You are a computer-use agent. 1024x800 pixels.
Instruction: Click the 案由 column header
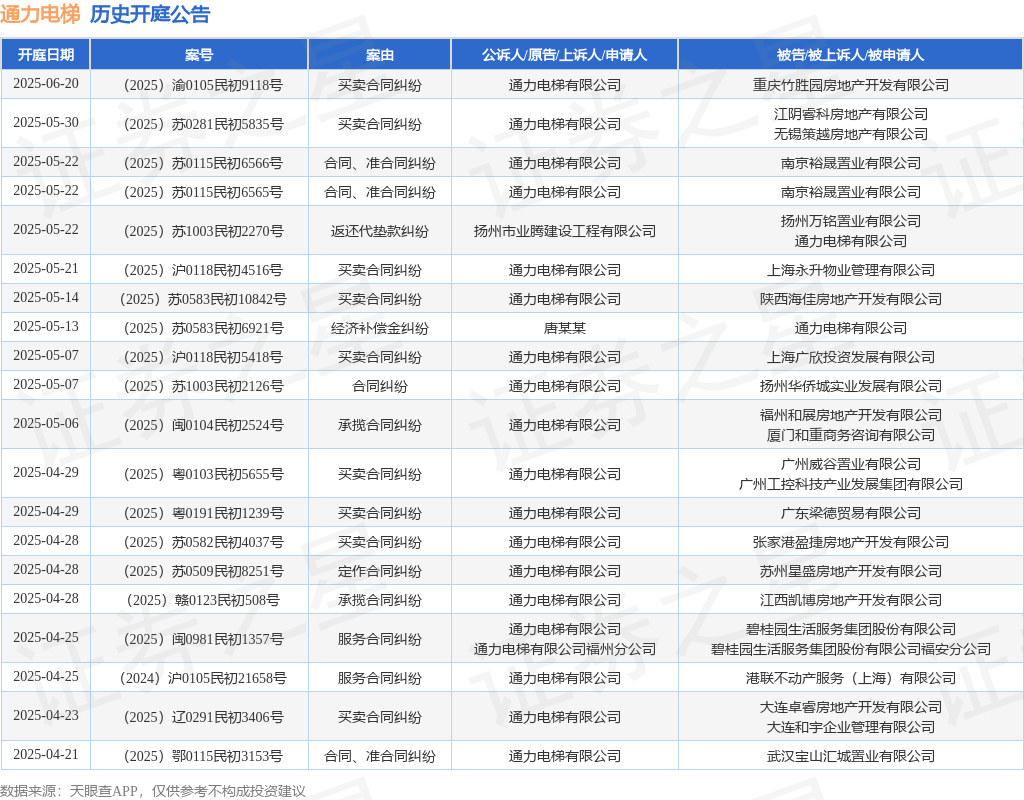[379, 55]
